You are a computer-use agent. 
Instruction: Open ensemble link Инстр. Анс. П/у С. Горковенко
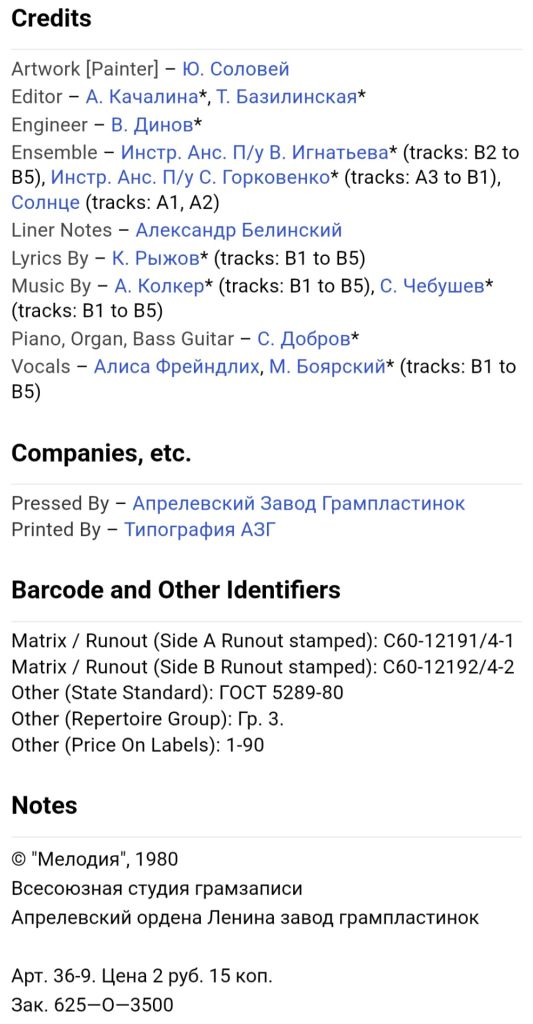click(190, 178)
